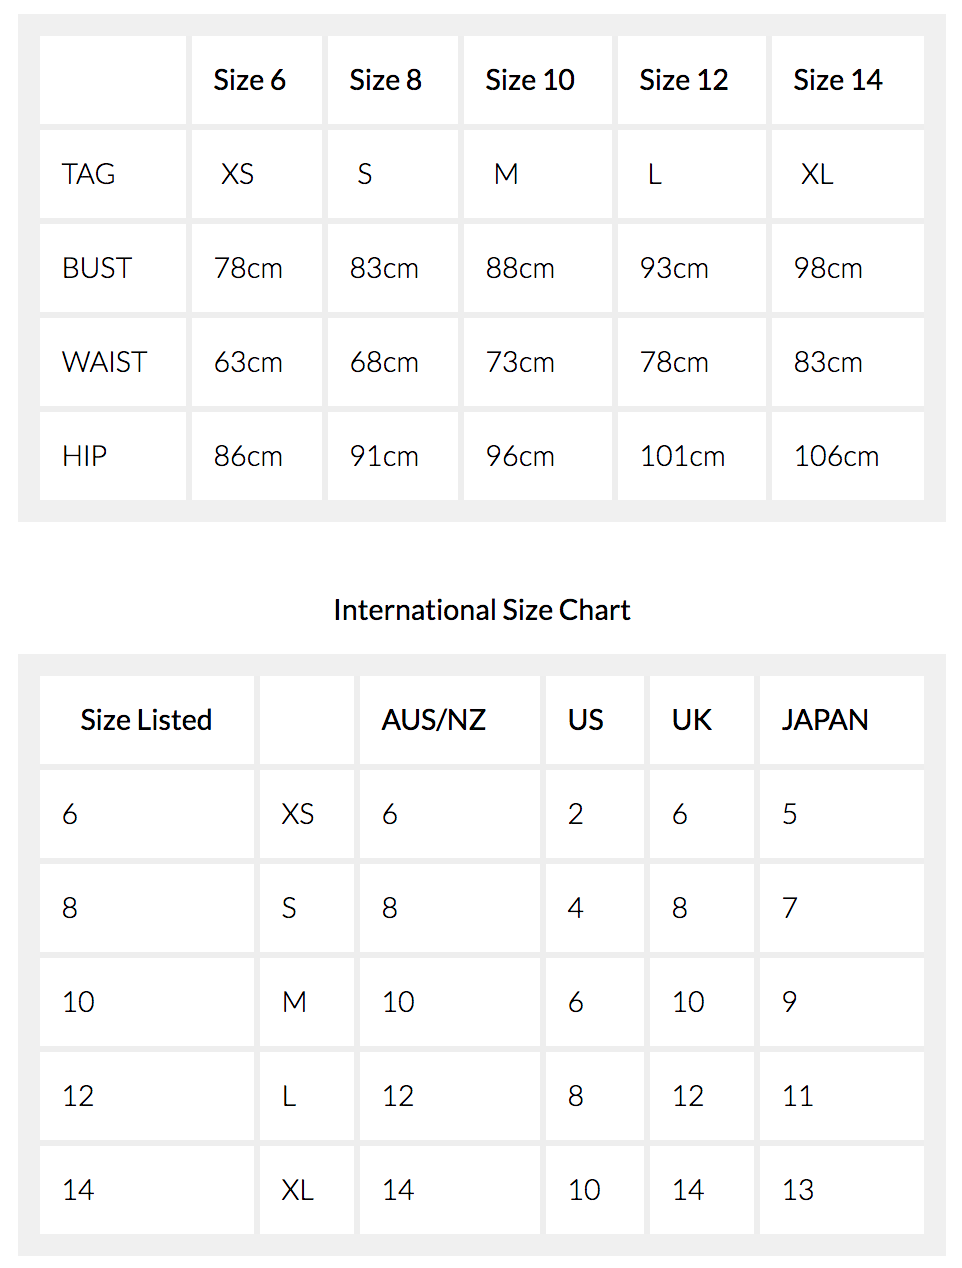Select the BUST row label

(97, 268)
